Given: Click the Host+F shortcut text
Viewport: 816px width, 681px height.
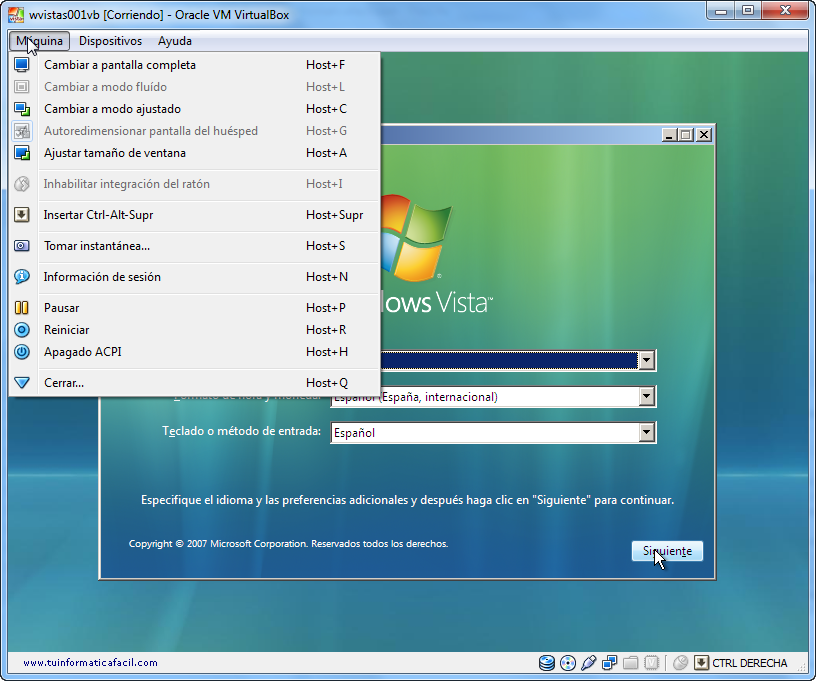Looking at the screenshot, I should tap(325, 65).
